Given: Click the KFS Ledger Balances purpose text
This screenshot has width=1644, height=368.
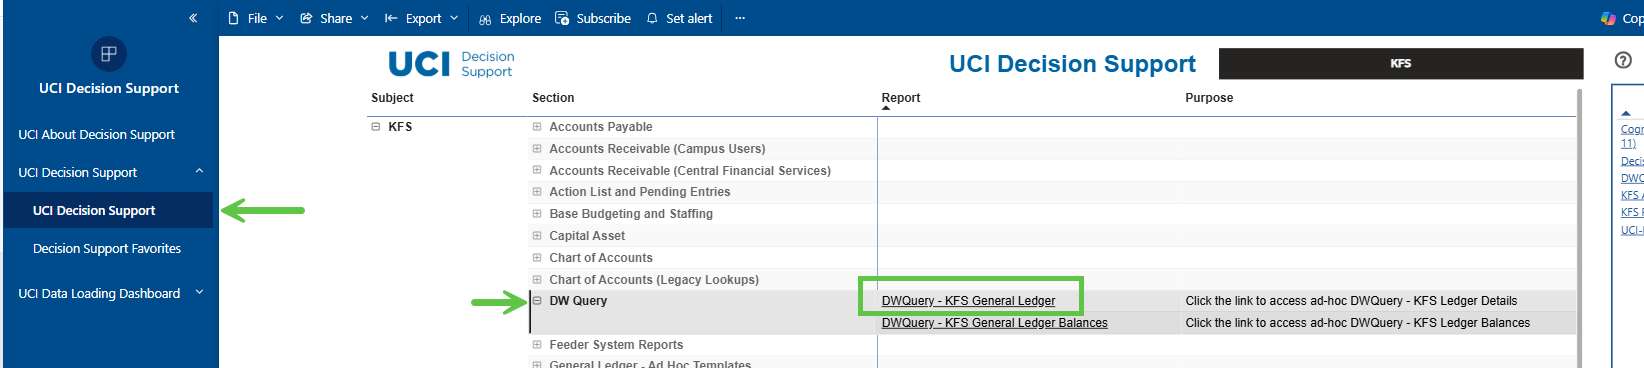Looking at the screenshot, I should pos(1358,323).
